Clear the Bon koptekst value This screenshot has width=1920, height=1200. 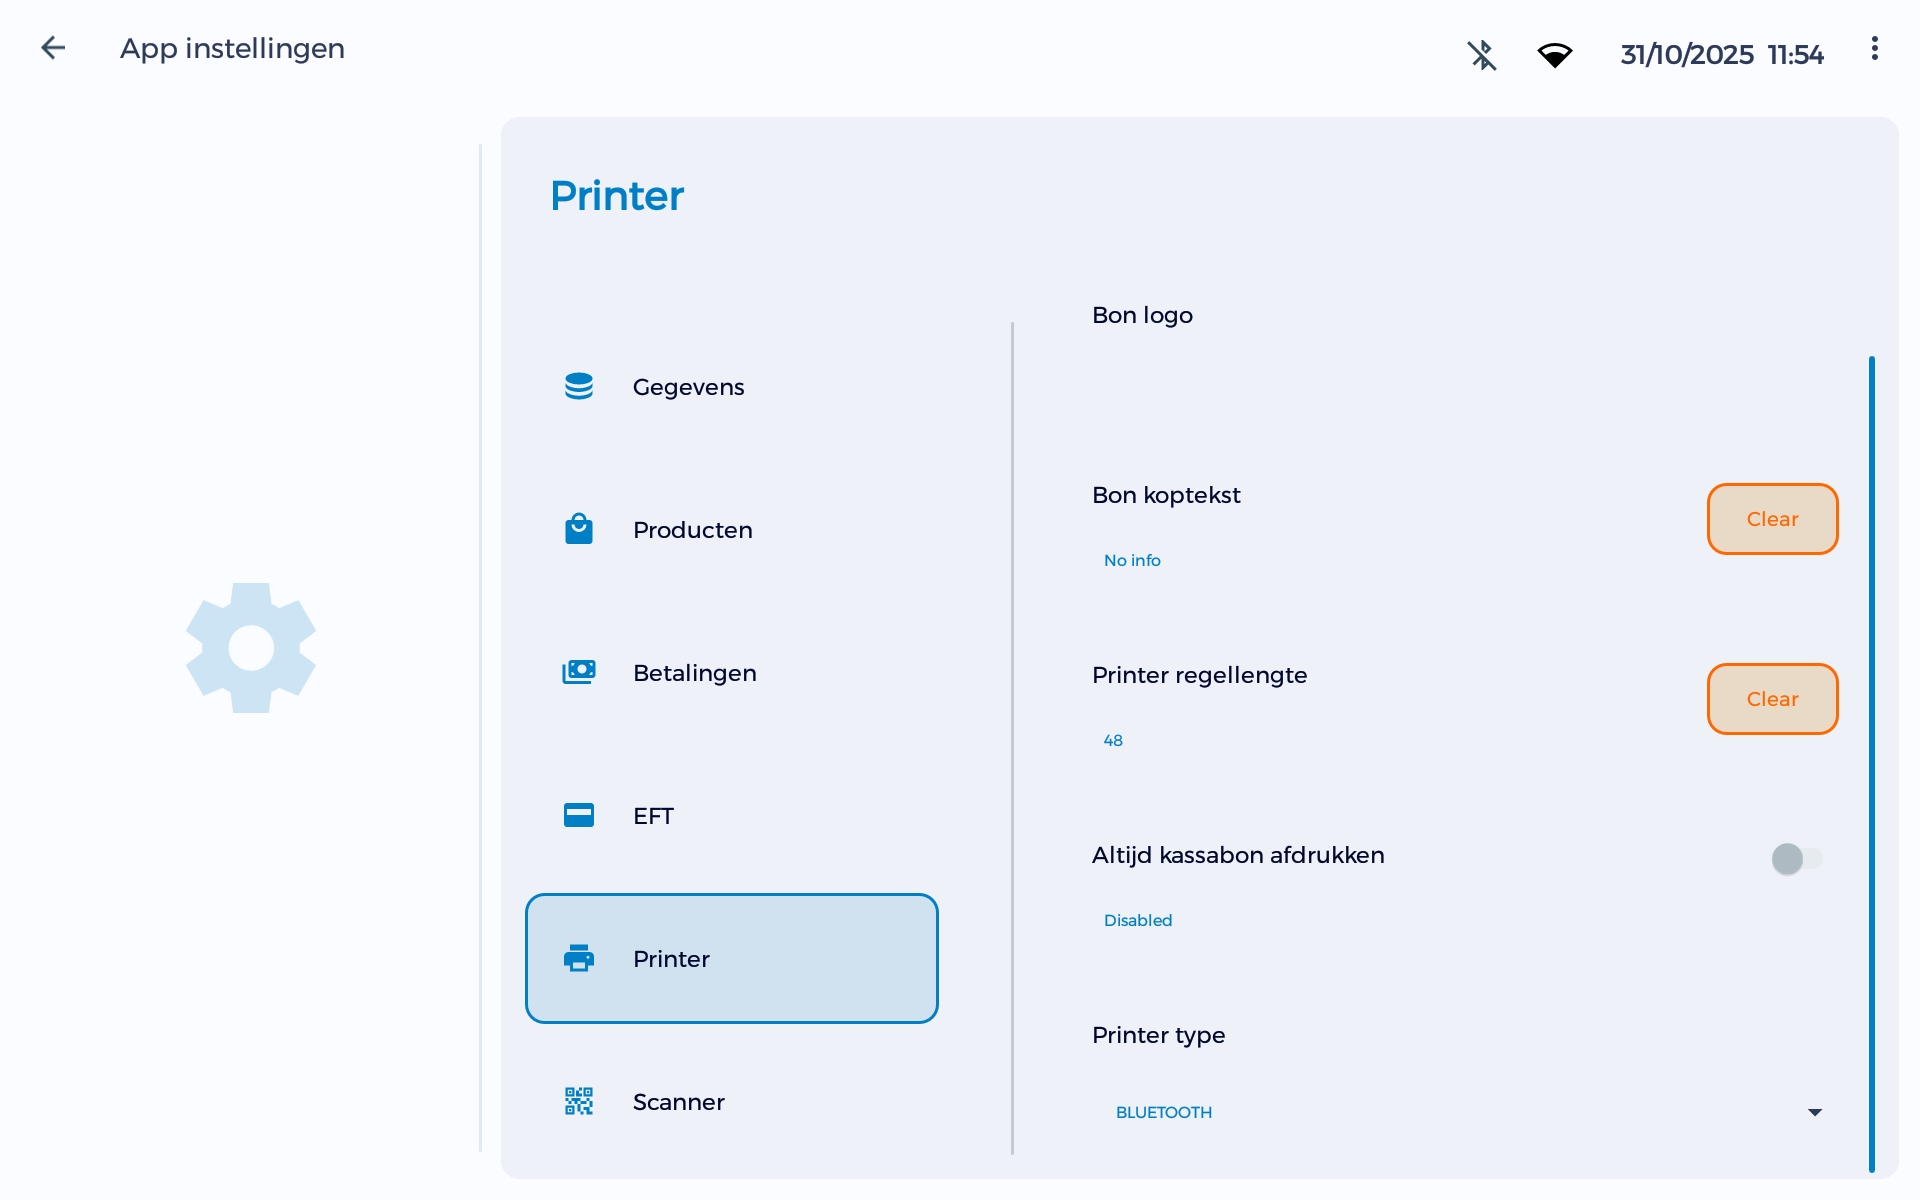point(1772,519)
